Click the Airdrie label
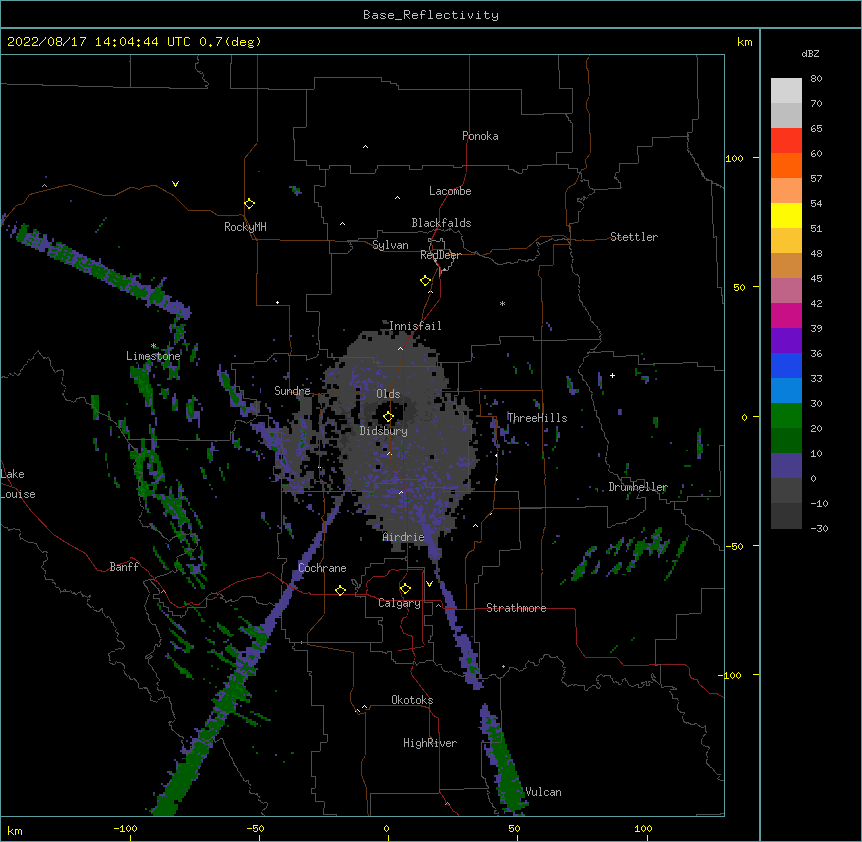The image size is (862, 842). tap(404, 537)
